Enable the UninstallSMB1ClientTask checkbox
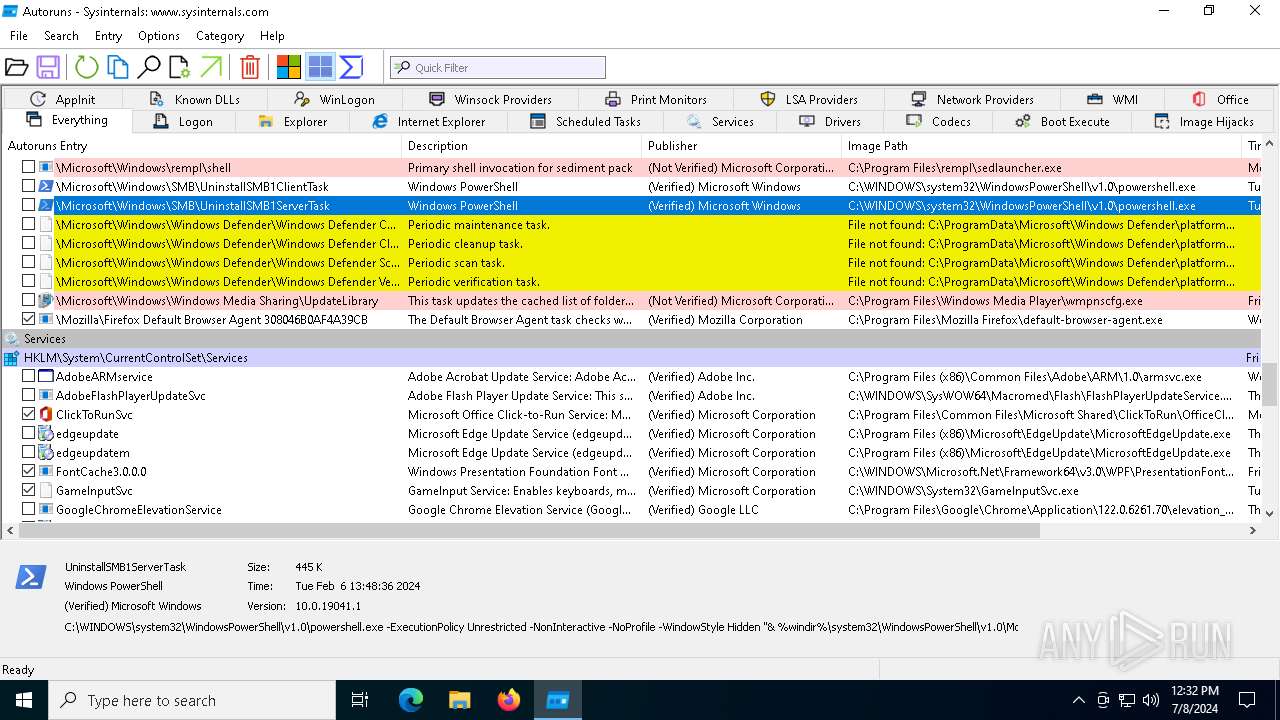The height and width of the screenshot is (720, 1280). coord(28,187)
